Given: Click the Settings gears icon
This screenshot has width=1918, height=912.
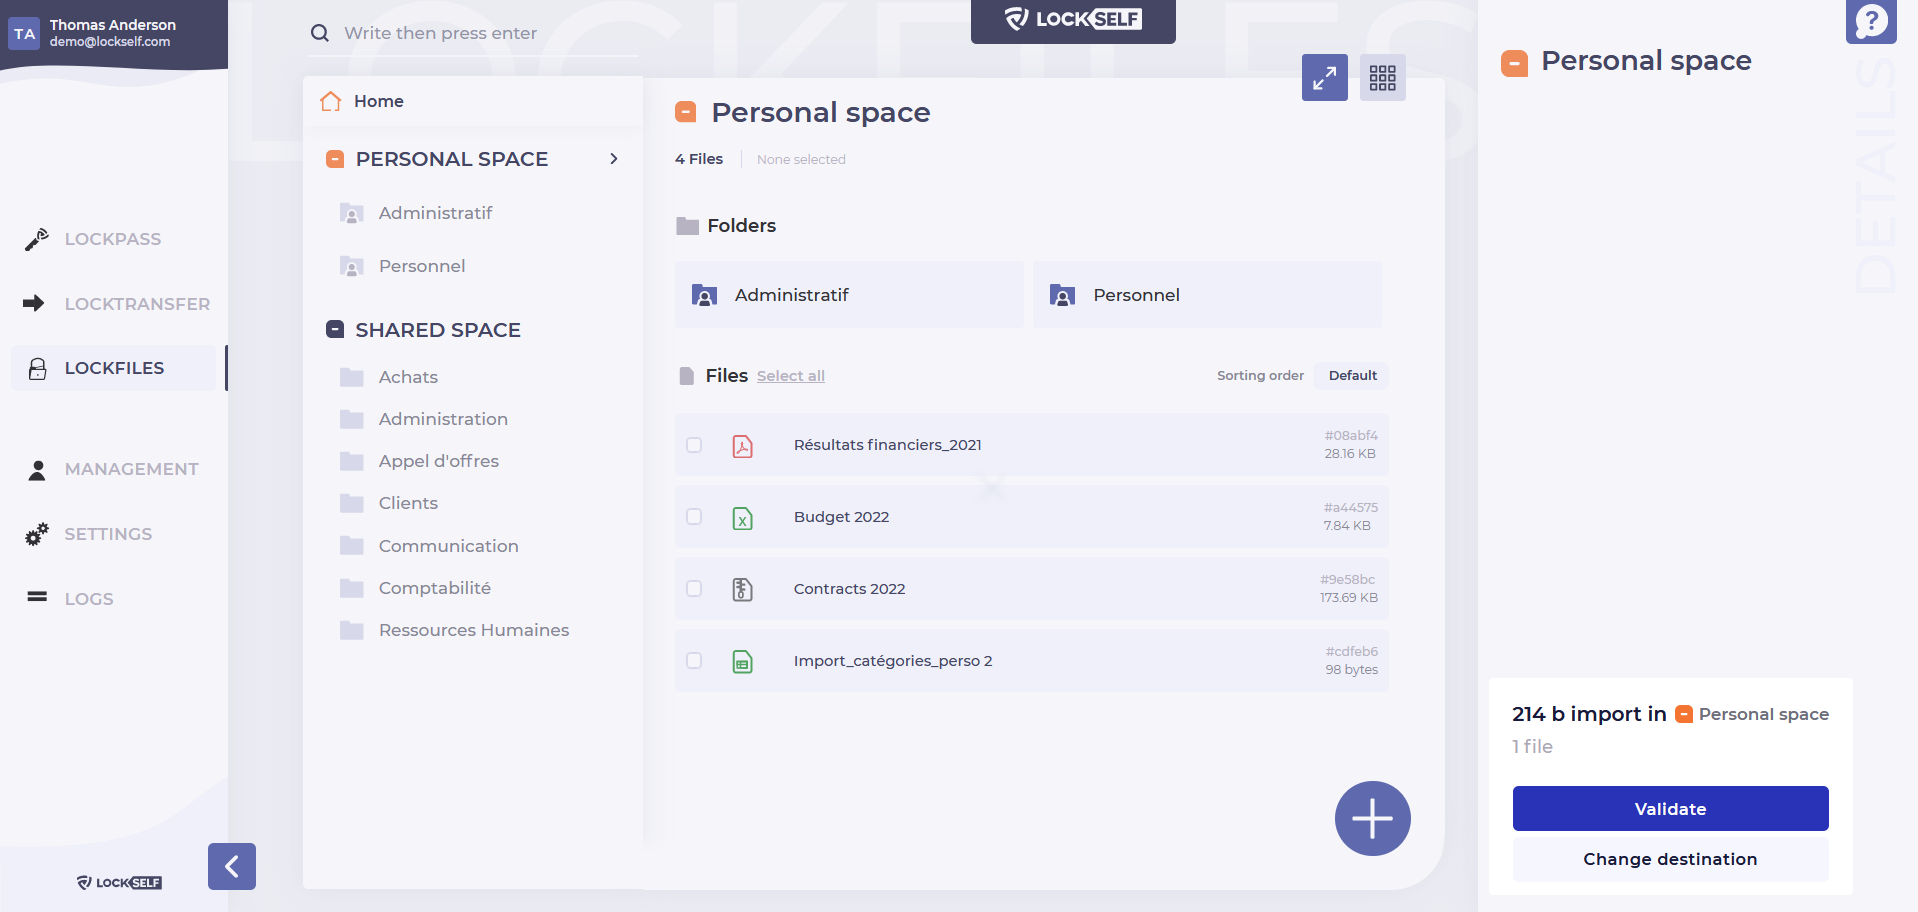Looking at the screenshot, I should [37, 534].
